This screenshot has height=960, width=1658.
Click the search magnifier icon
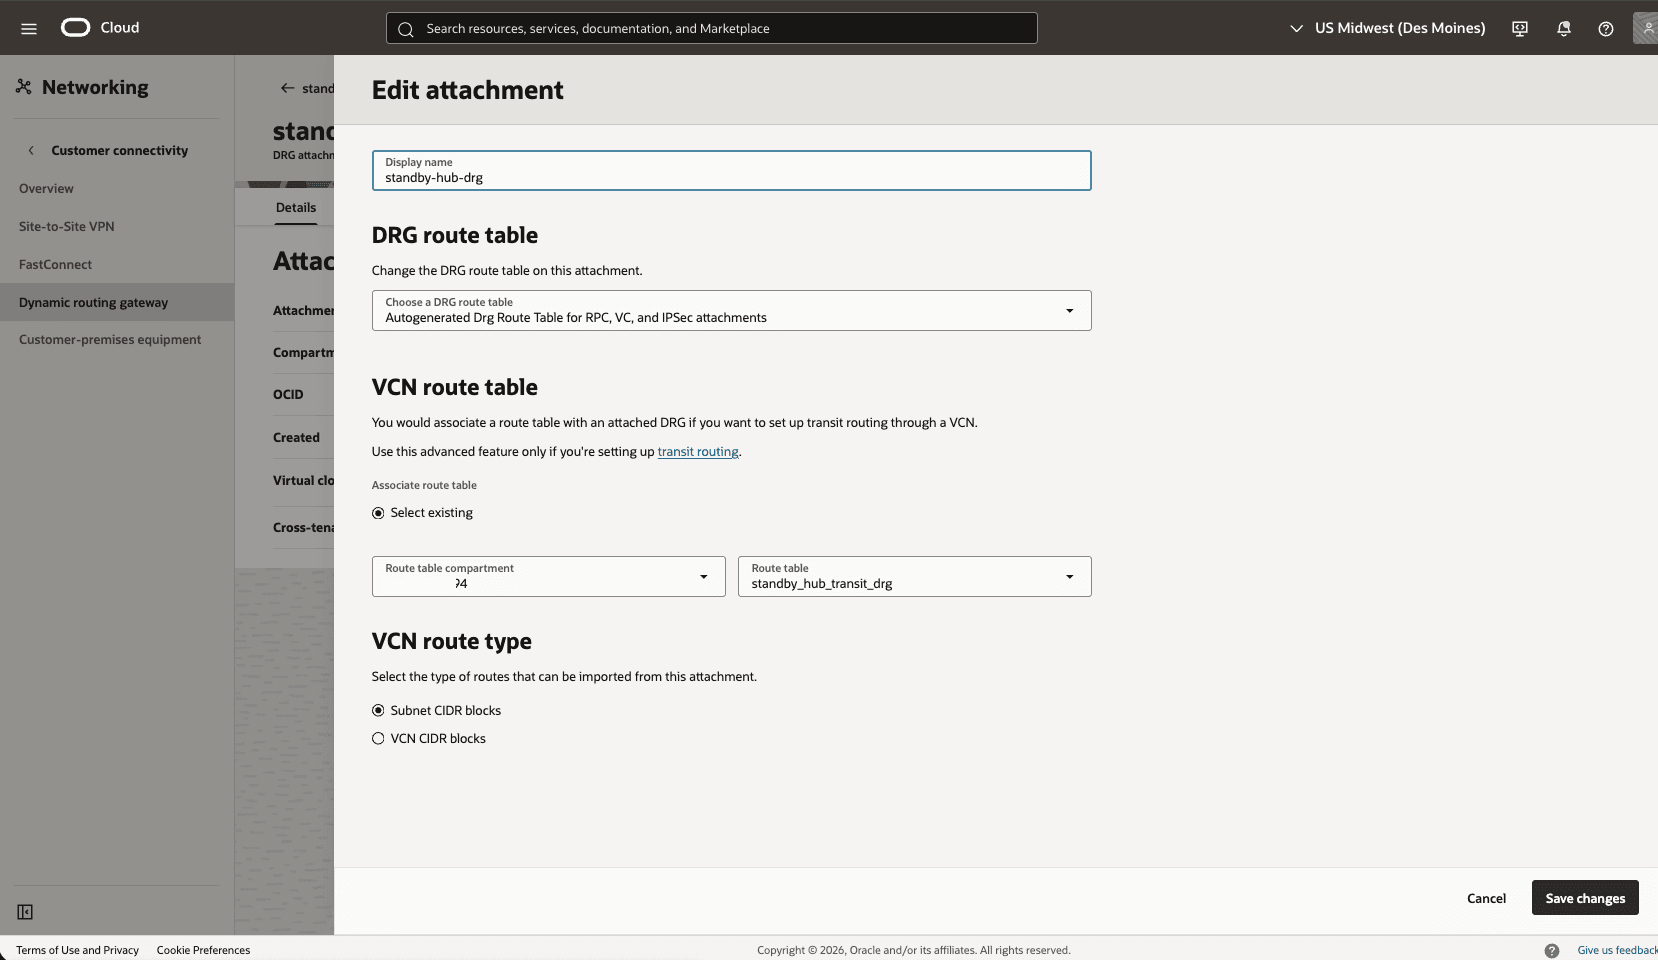[406, 29]
